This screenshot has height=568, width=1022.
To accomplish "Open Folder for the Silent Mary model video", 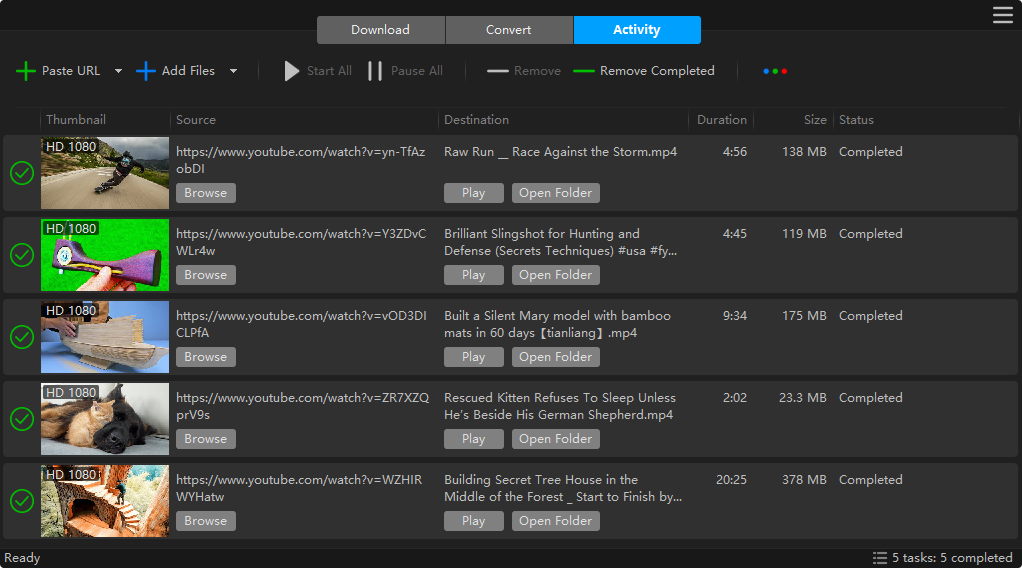I will coord(556,357).
